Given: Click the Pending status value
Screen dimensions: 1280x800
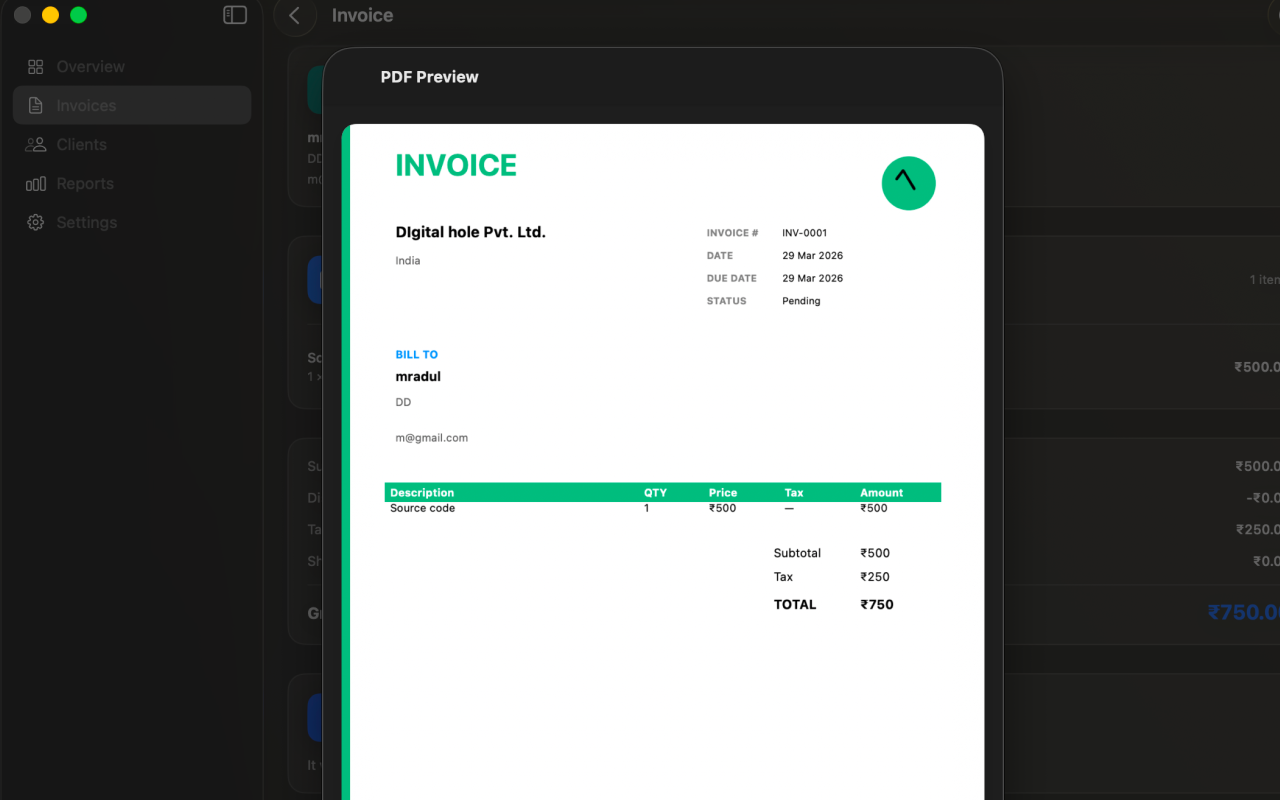Looking at the screenshot, I should click(801, 301).
